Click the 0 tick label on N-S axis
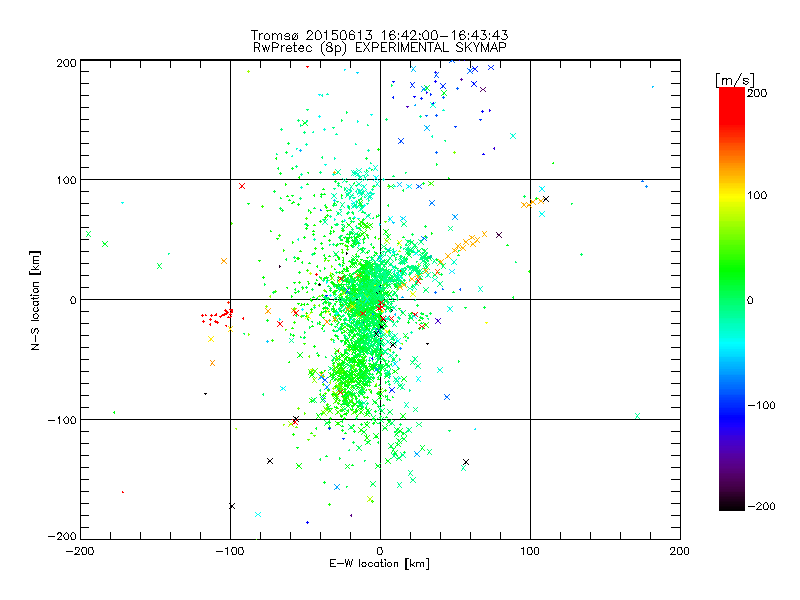Viewport: 800px width, 600px height. coord(73,300)
